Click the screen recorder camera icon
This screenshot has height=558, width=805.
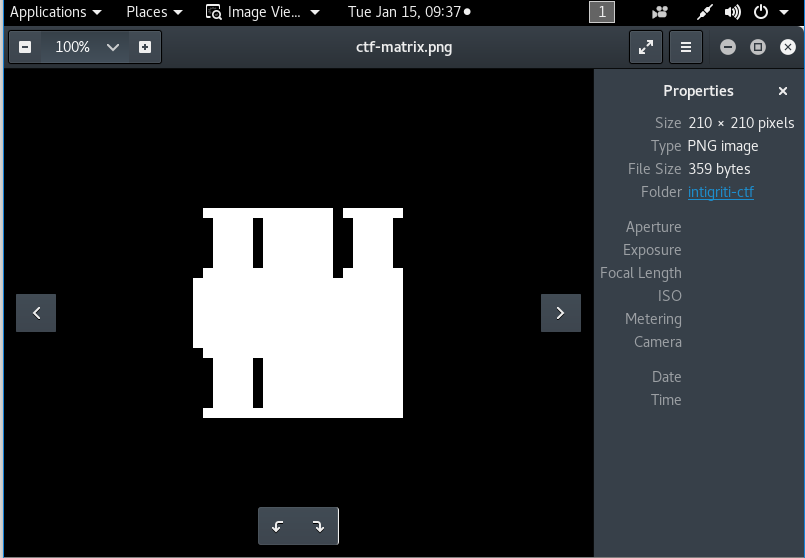click(659, 12)
